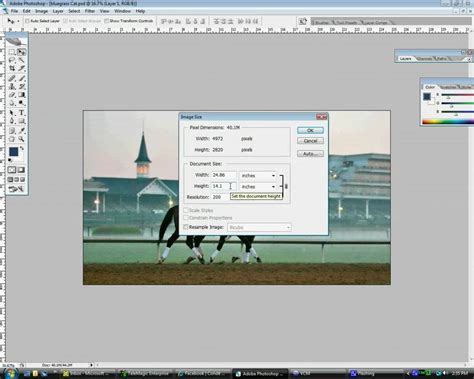Select the Type tool
Viewport: 474px width, 379px height.
[21, 113]
